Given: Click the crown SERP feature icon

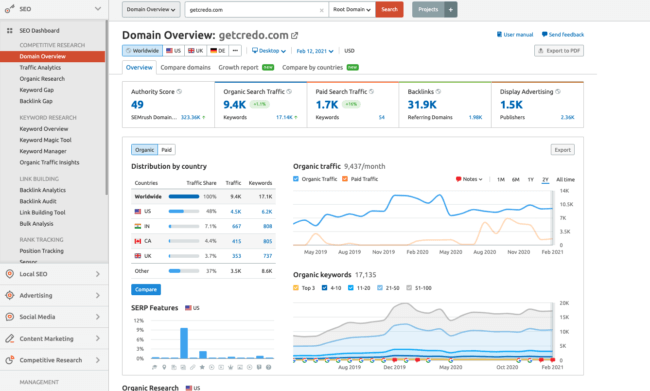Looking at the screenshot, I should [x=230, y=367].
